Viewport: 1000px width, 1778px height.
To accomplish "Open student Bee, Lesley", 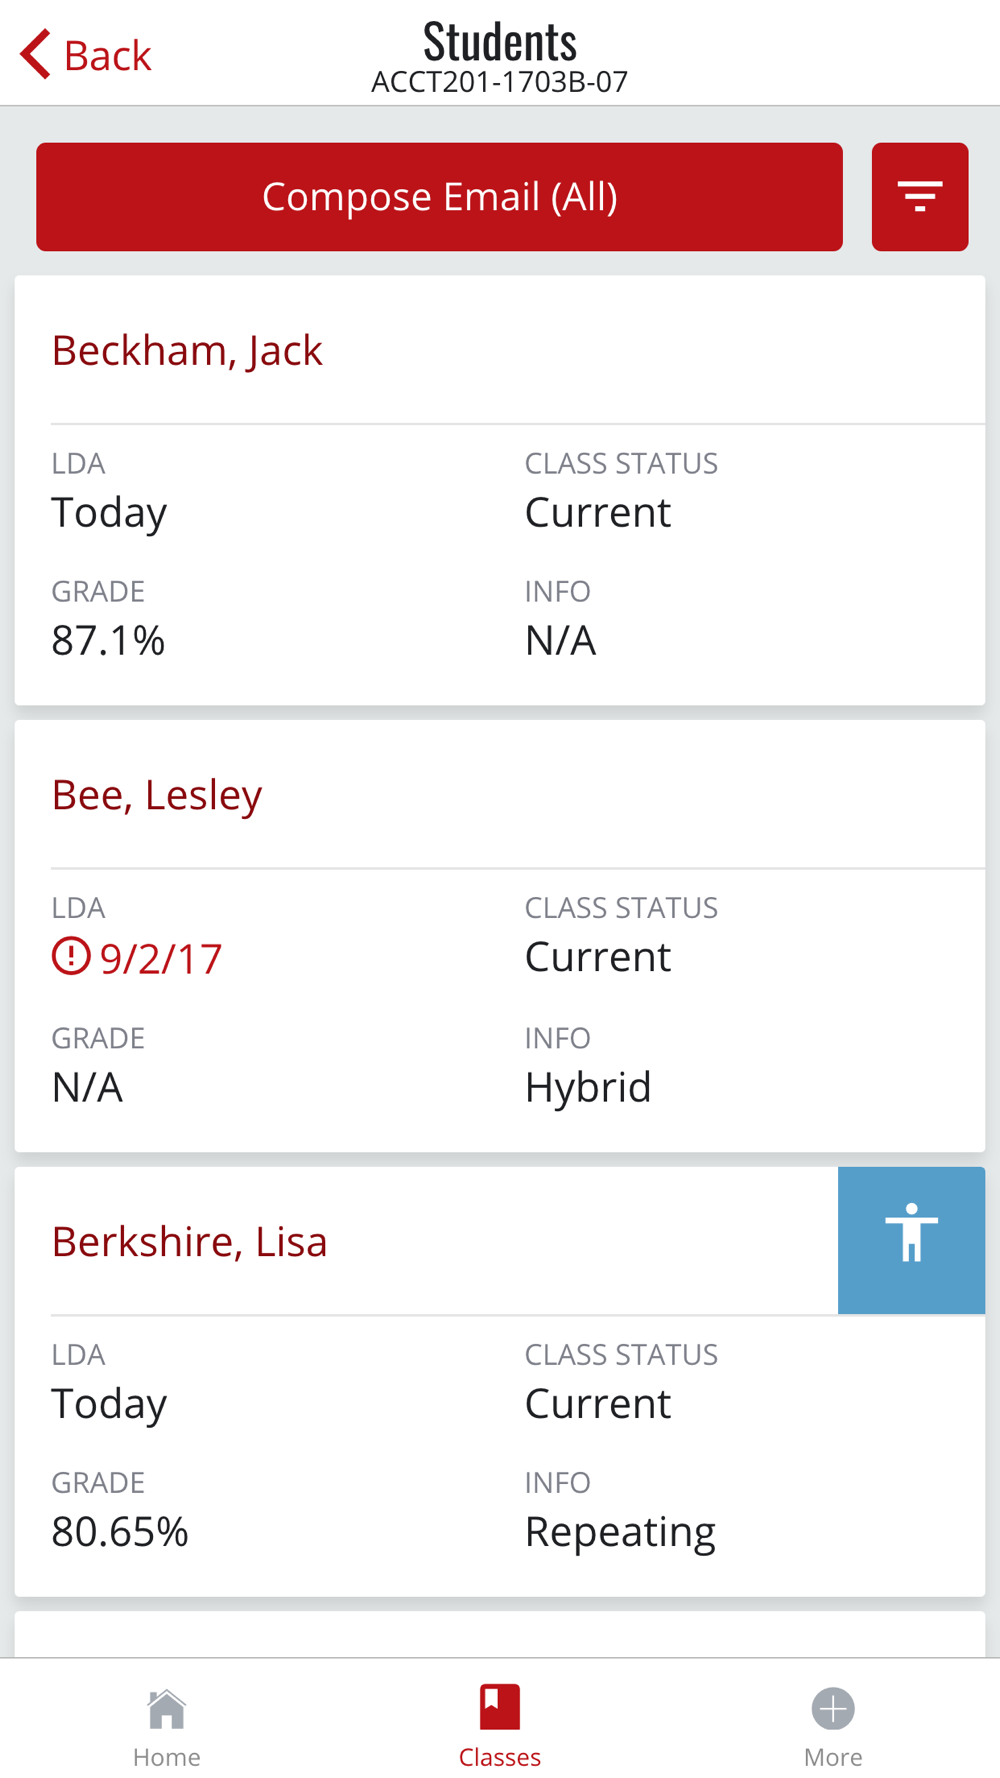I will [157, 795].
